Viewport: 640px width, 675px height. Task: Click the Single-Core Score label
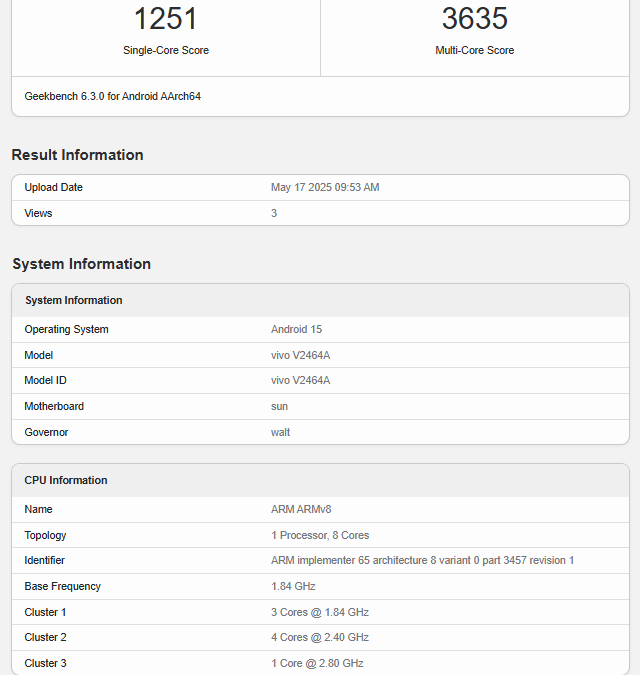[166, 50]
